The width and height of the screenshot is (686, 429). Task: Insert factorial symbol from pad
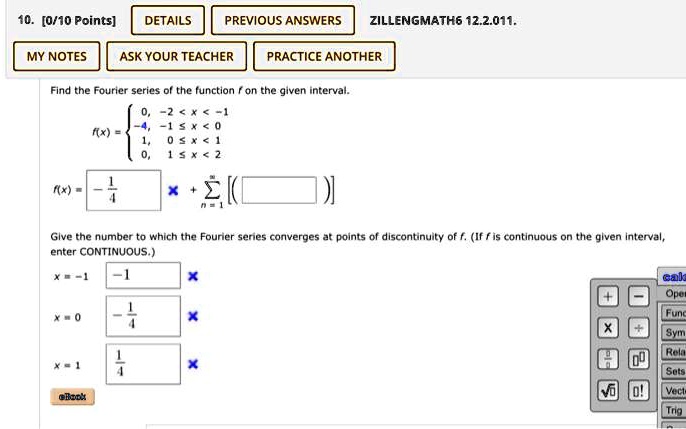(x=639, y=391)
